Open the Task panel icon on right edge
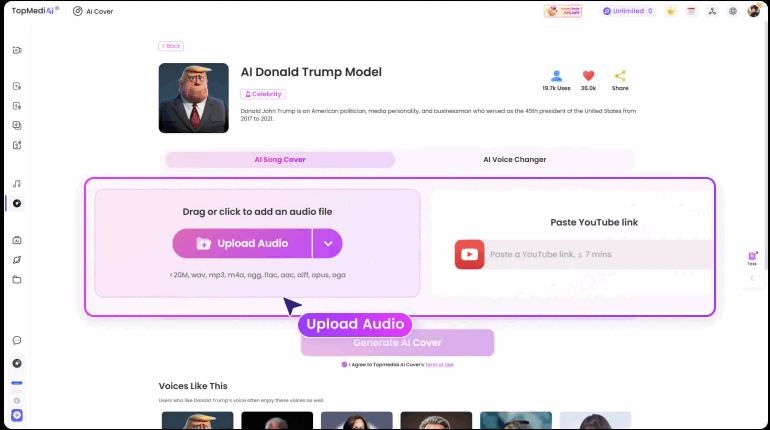This screenshot has height=430, width=770. (x=752, y=258)
